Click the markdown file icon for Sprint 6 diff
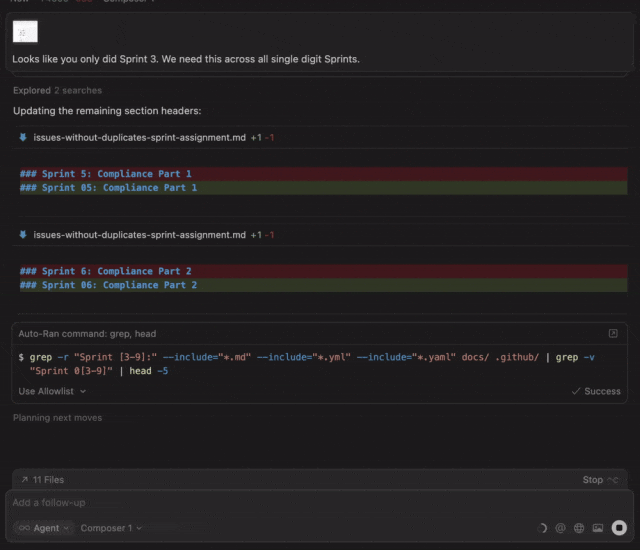 tap(23, 235)
